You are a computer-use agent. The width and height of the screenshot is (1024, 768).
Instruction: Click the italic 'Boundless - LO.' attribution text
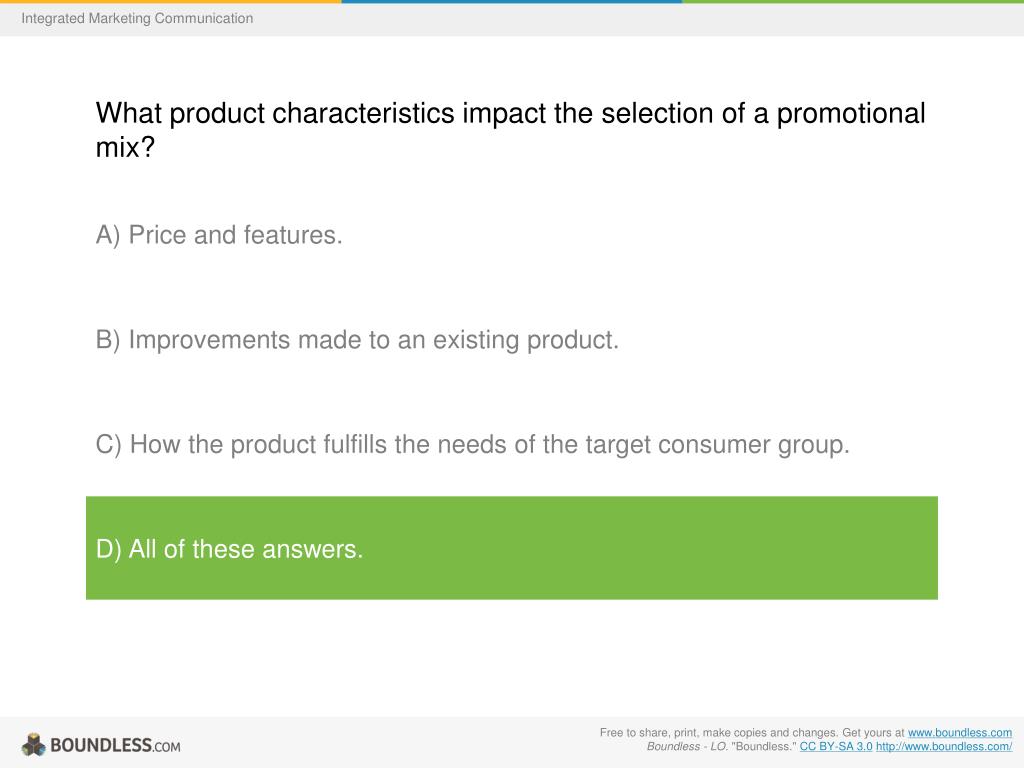tap(687, 746)
